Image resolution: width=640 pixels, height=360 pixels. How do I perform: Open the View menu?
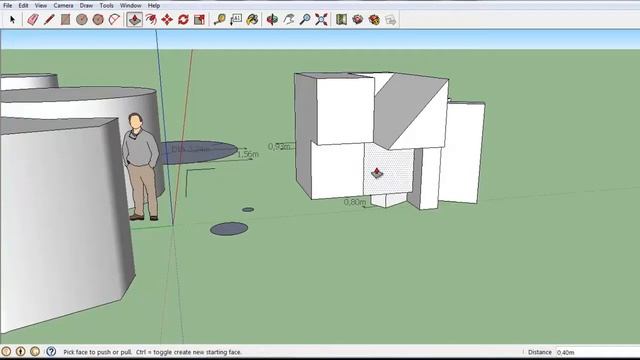tap(41, 5)
